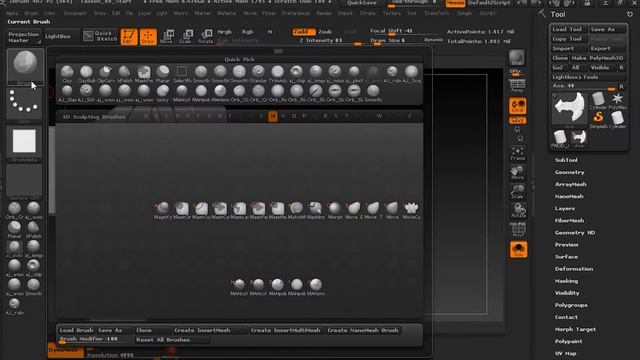Pick the MoveCurve brush icon
640x360 pixels.
tap(411, 209)
